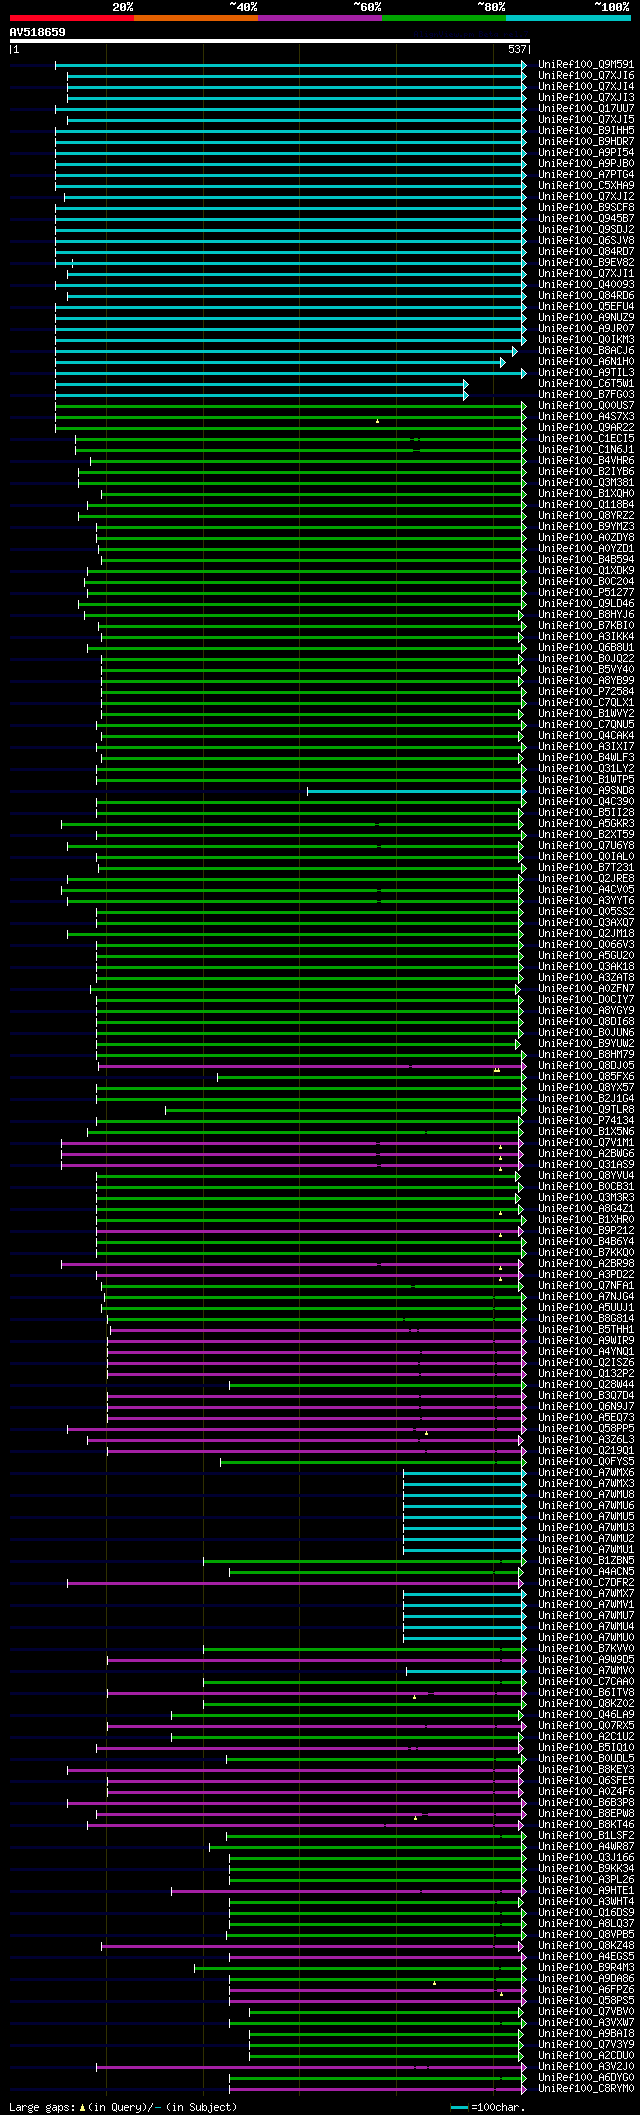This screenshot has height=2115, width=640.
Task: Click the orange ~40% identity legend swatch
Action: coord(196,18)
